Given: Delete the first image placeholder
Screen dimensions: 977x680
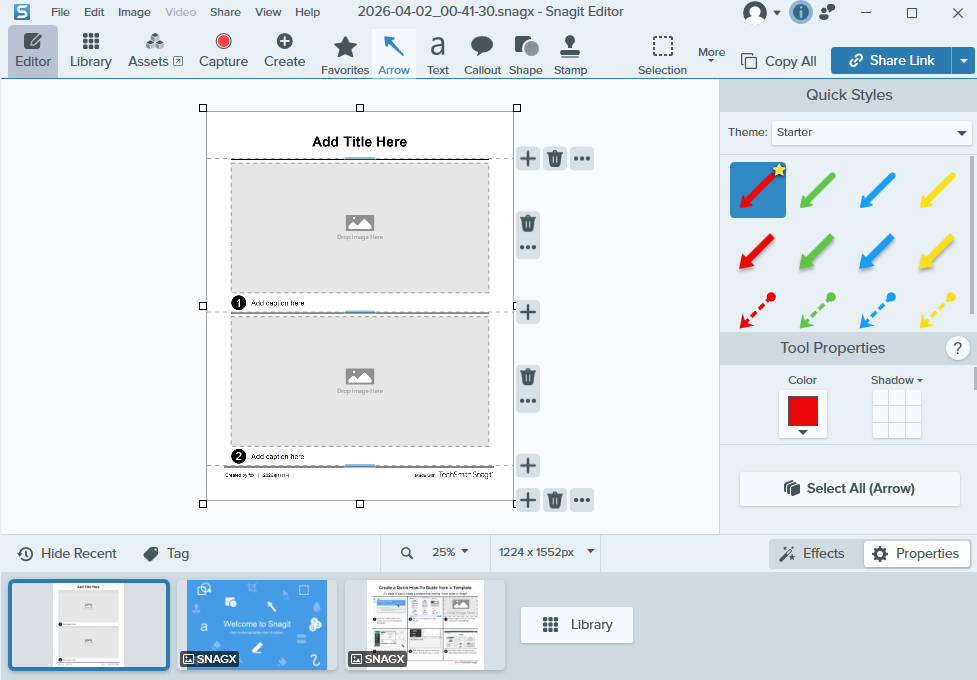Looking at the screenshot, I should point(528,223).
